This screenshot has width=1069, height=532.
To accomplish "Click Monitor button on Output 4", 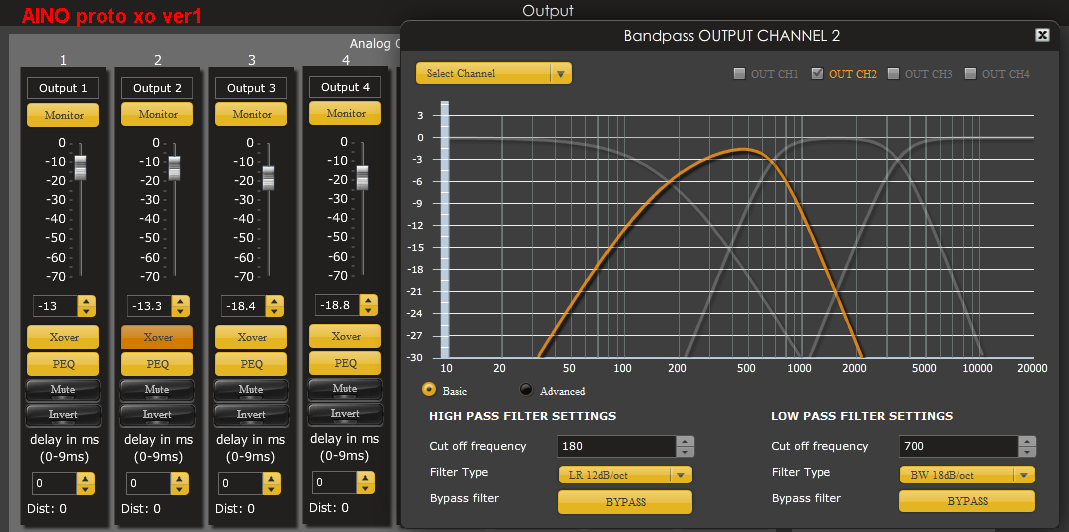I will (345, 113).
